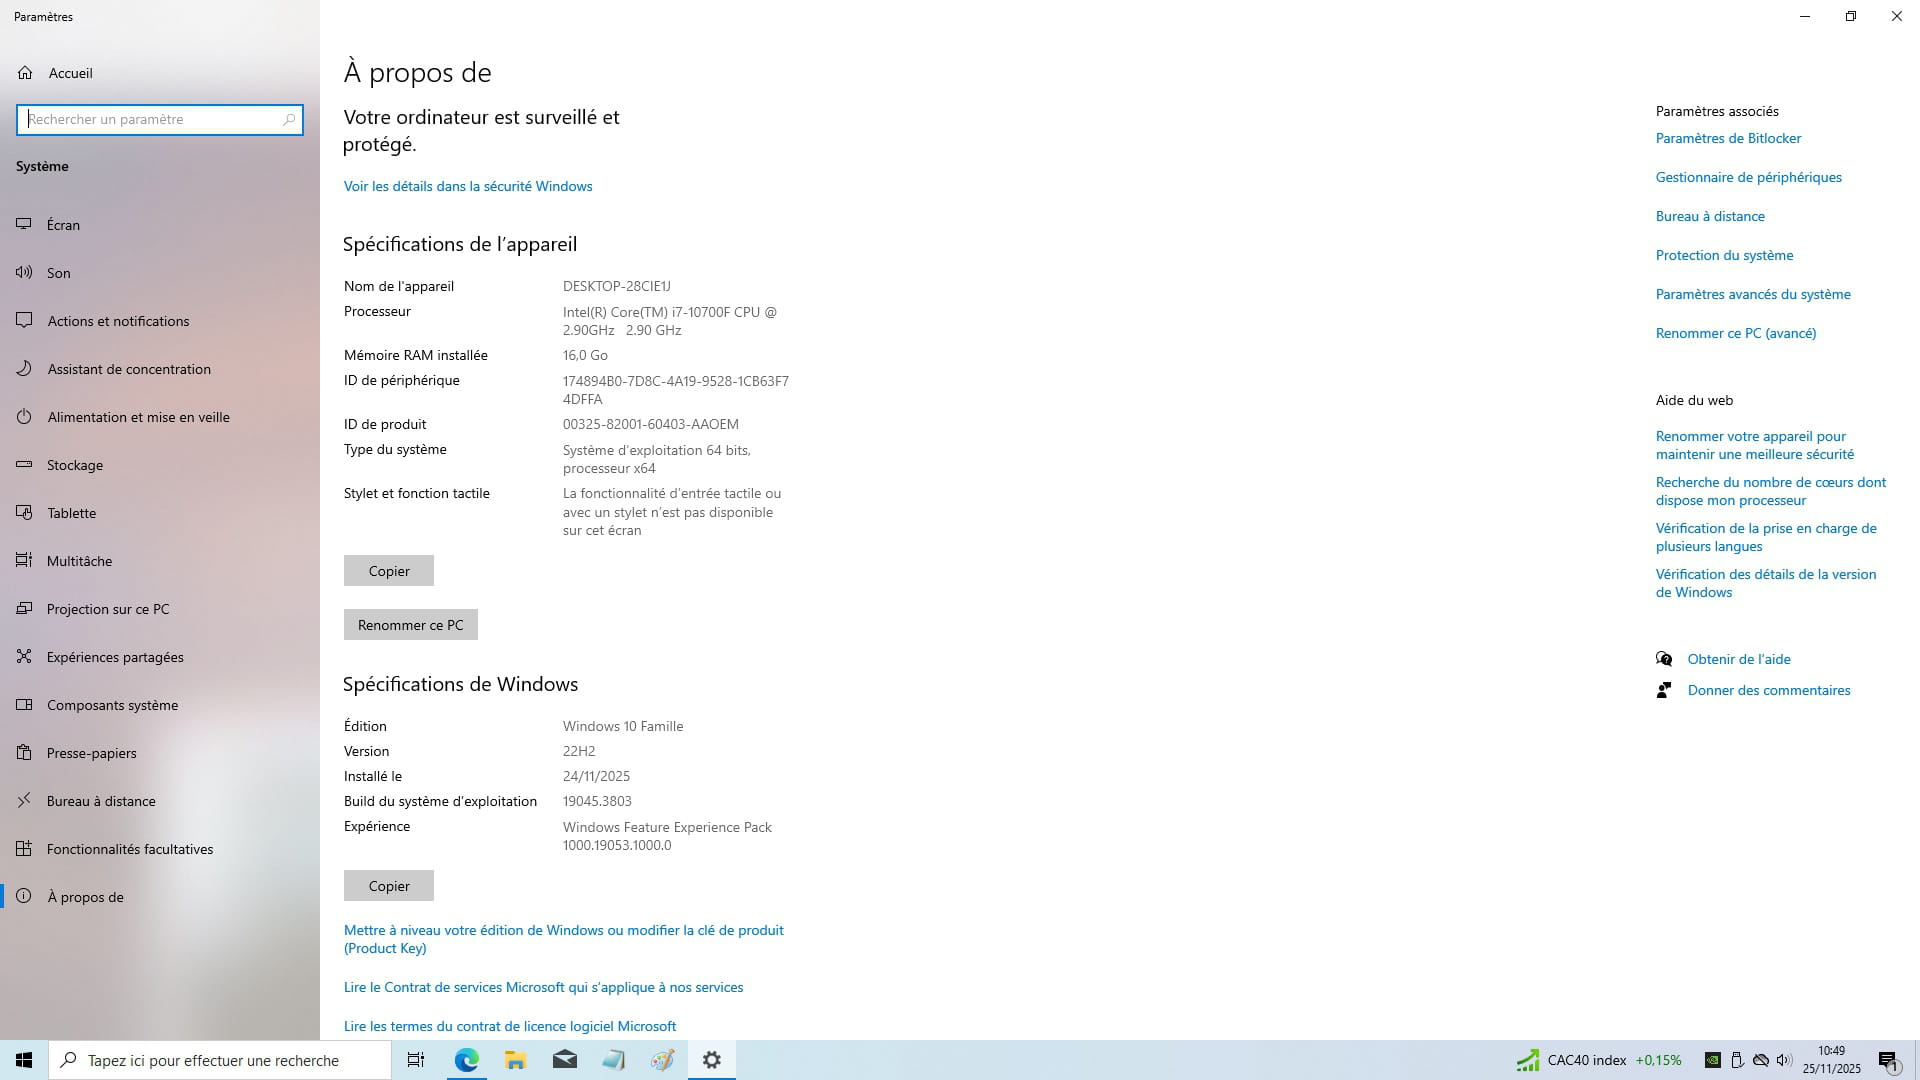Open the Écran display settings
This screenshot has width=1920, height=1080.
(x=63, y=225)
